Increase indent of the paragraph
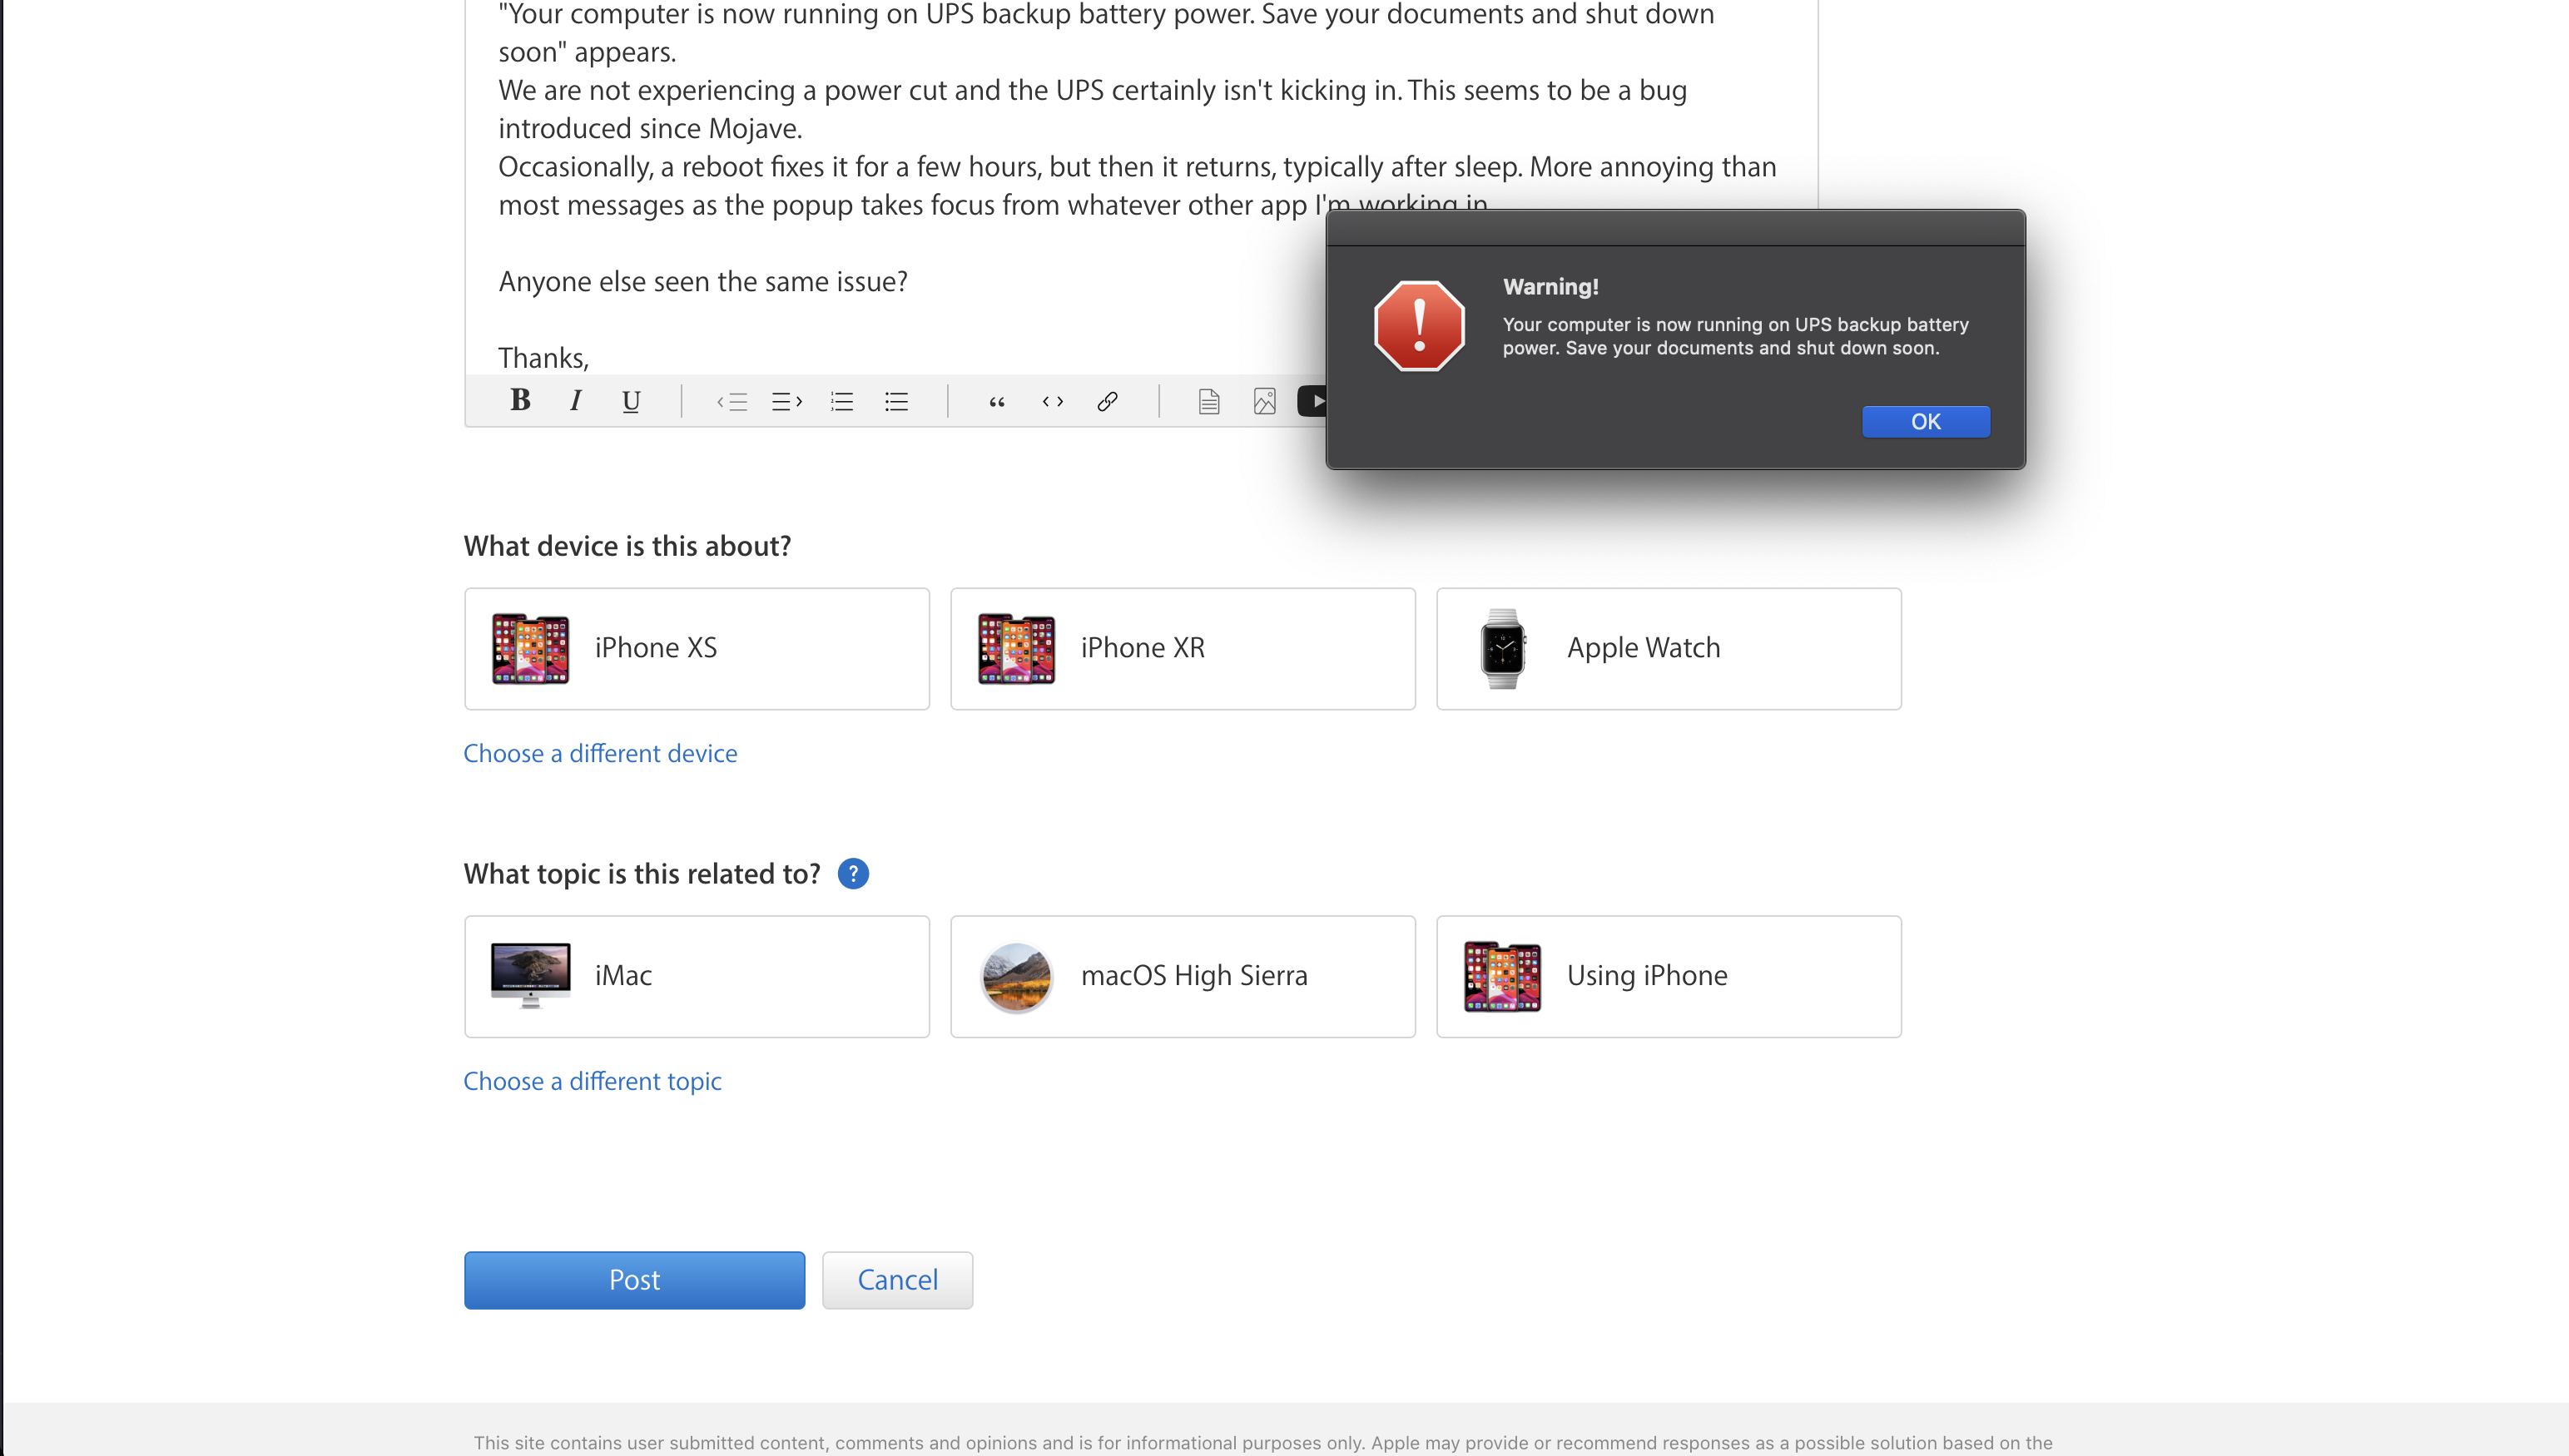 pos(787,402)
